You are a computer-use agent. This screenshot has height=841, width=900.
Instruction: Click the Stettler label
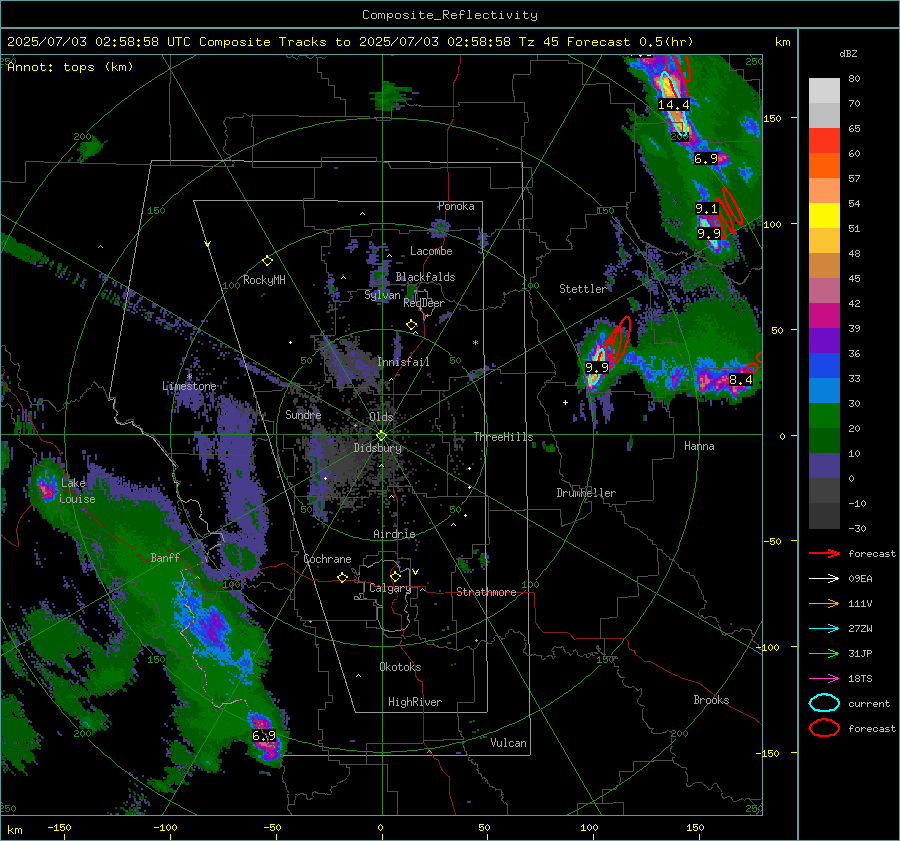coord(583,289)
